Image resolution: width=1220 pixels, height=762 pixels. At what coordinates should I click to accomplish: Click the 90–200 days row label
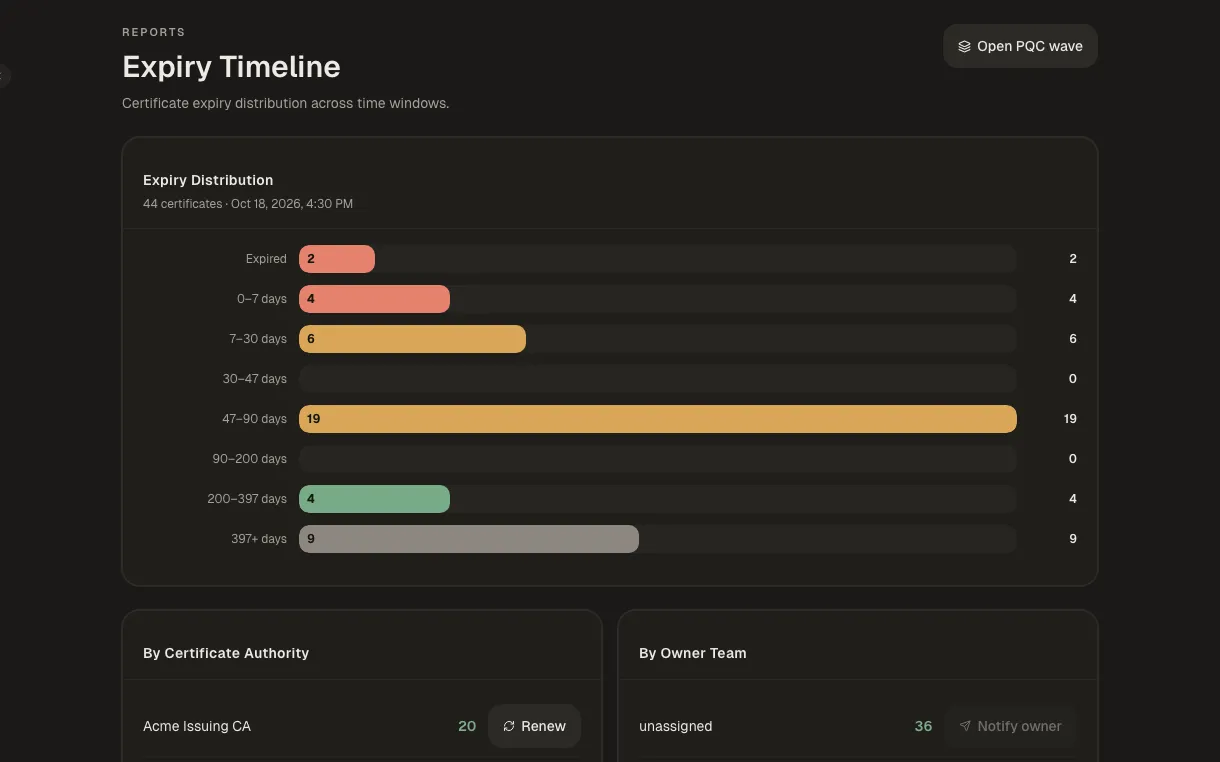click(x=250, y=459)
